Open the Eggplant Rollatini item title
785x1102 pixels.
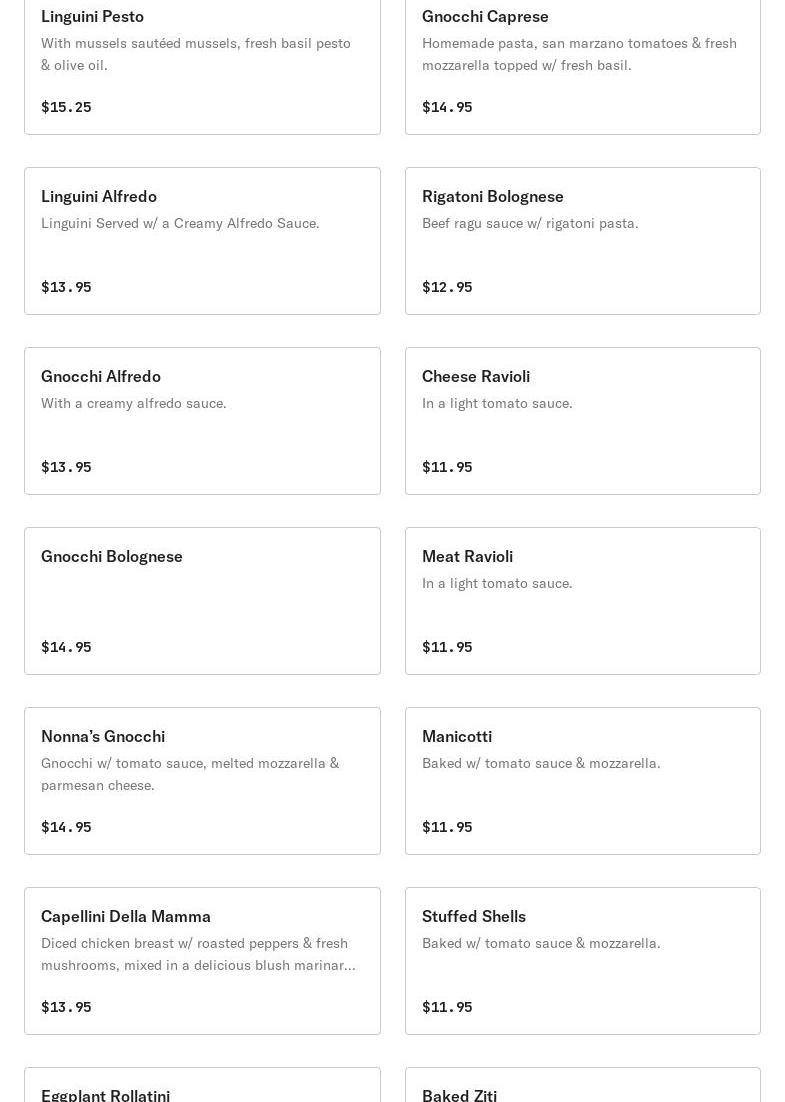point(105,1094)
